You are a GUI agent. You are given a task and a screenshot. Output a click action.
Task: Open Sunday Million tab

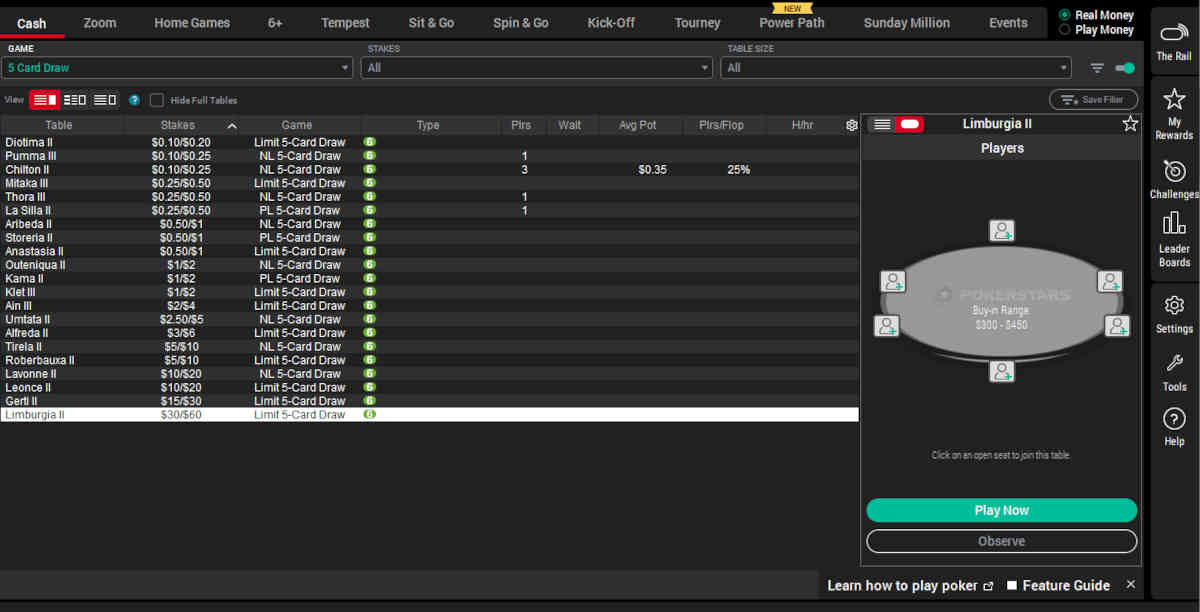click(907, 23)
